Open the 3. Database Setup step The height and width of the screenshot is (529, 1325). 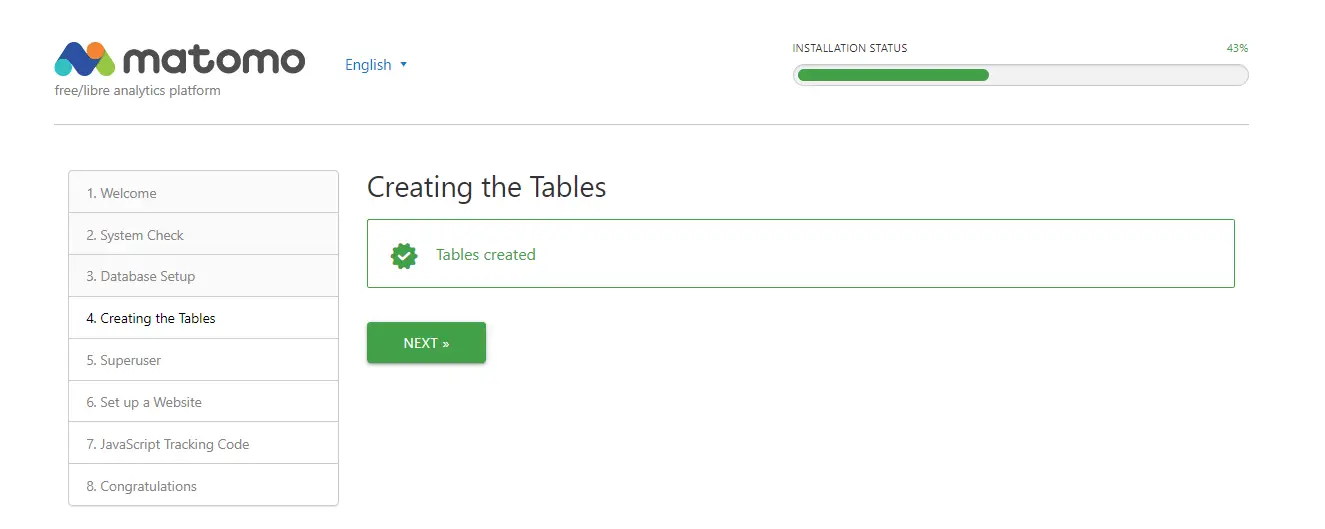(x=204, y=276)
